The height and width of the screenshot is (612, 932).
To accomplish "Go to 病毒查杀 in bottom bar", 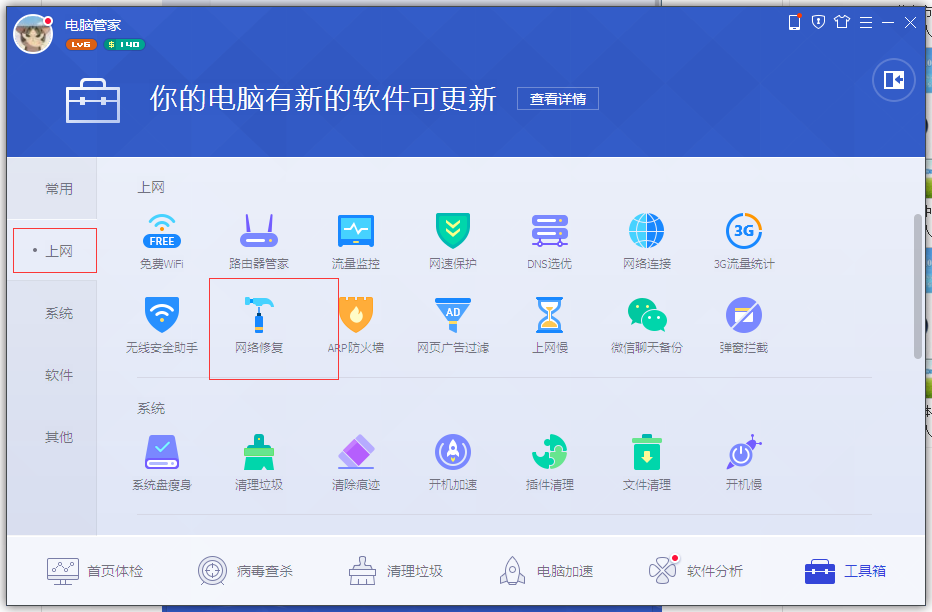I will click(x=245, y=571).
